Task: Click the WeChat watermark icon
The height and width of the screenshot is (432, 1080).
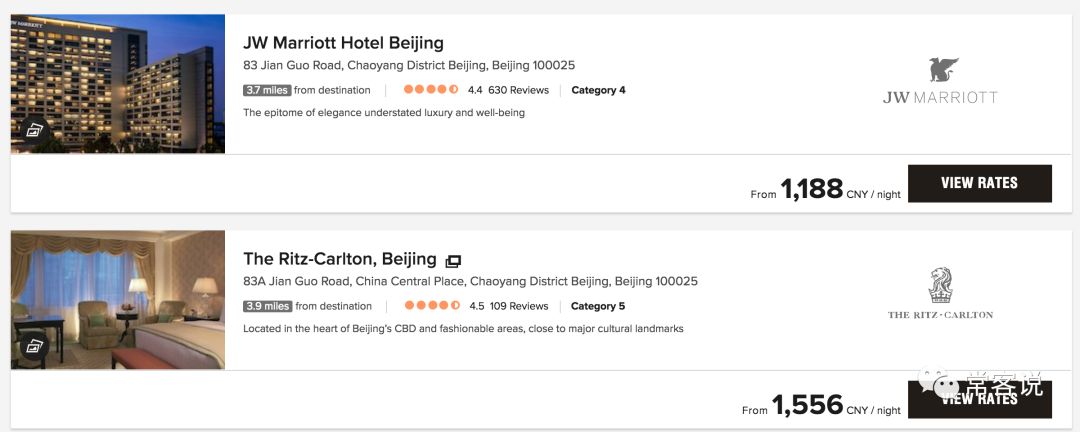Action: [x=943, y=384]
